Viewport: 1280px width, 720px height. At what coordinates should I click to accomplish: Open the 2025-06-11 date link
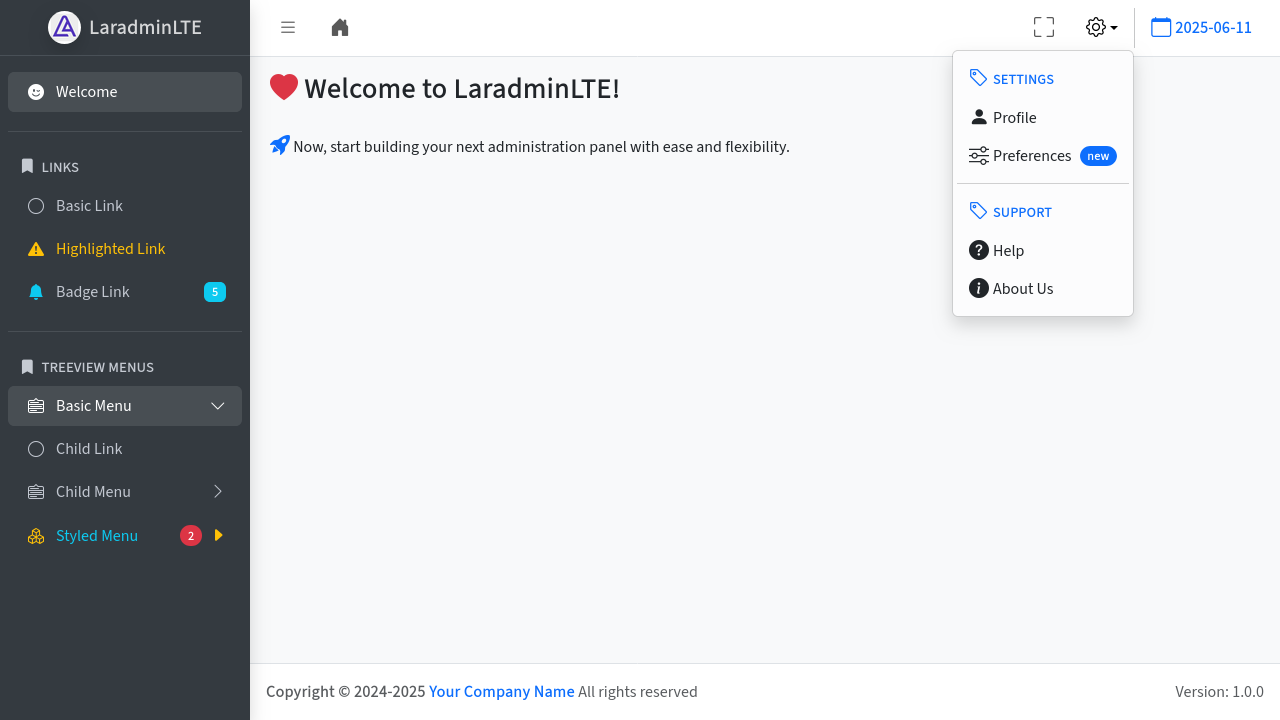point(1213,28)
